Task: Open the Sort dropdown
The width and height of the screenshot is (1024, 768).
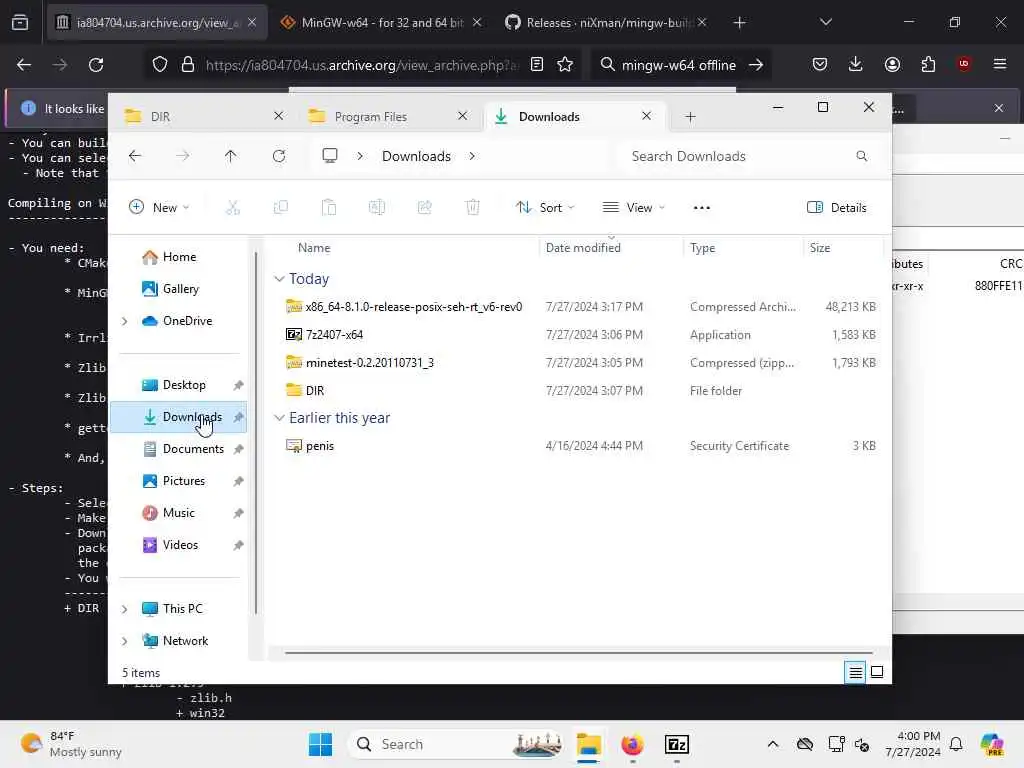Action: 545,208
